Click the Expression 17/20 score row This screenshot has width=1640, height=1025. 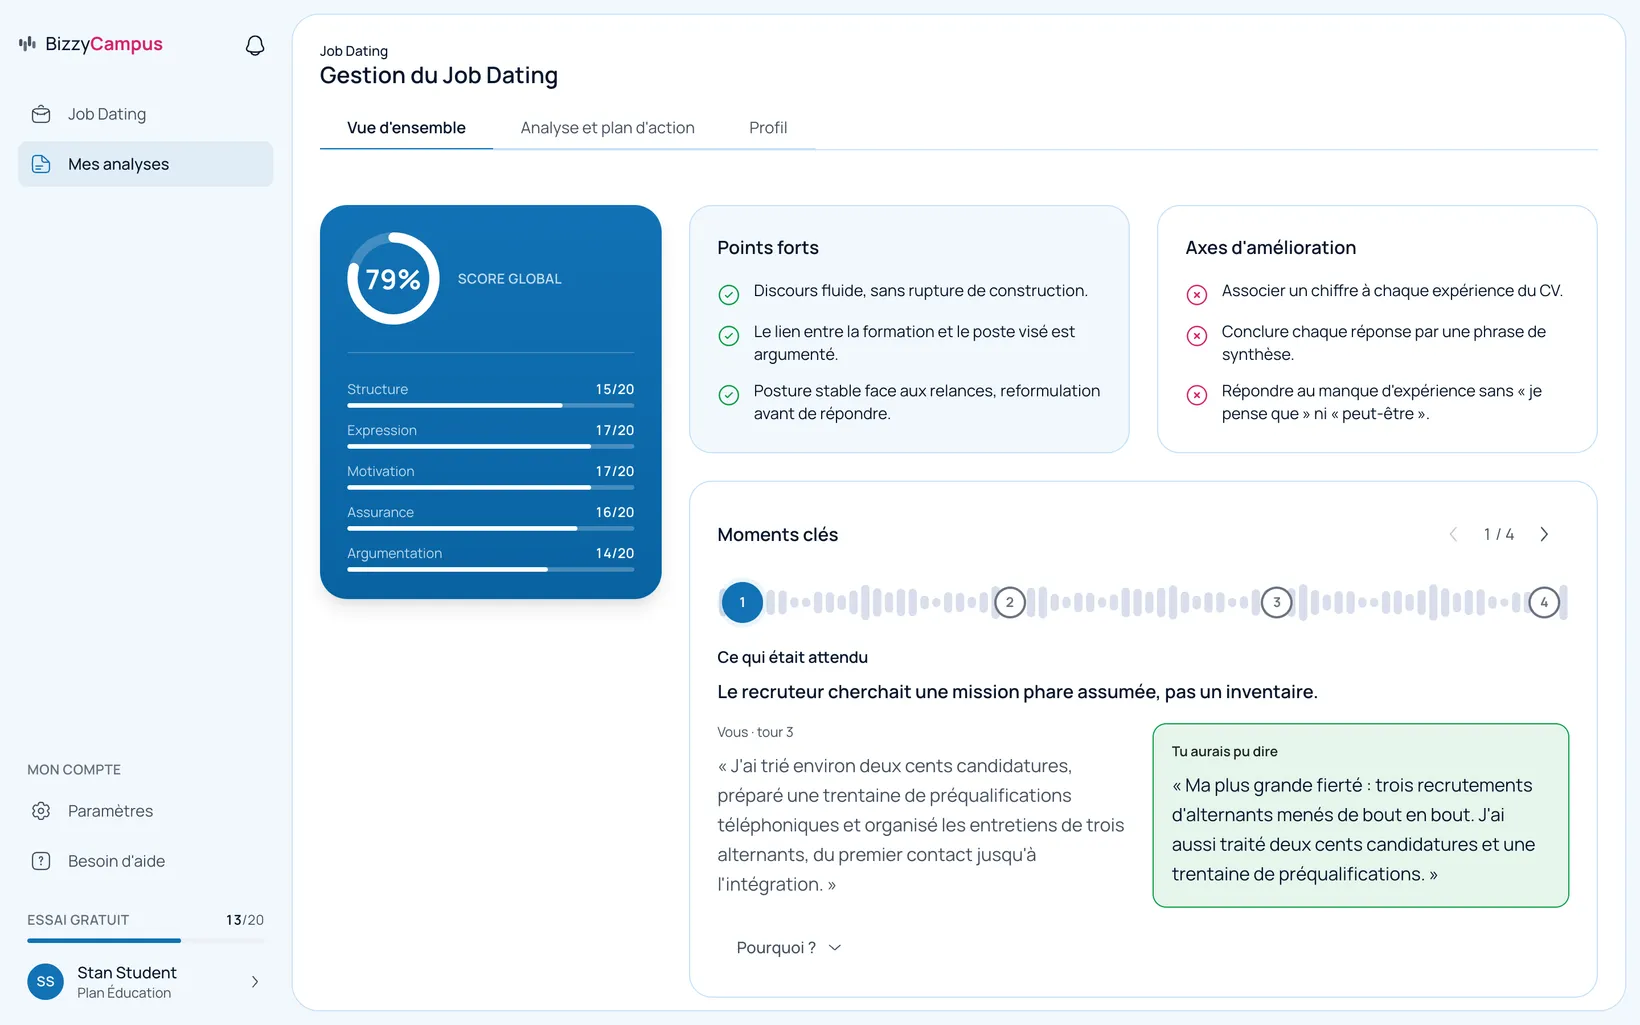(490, 435)
